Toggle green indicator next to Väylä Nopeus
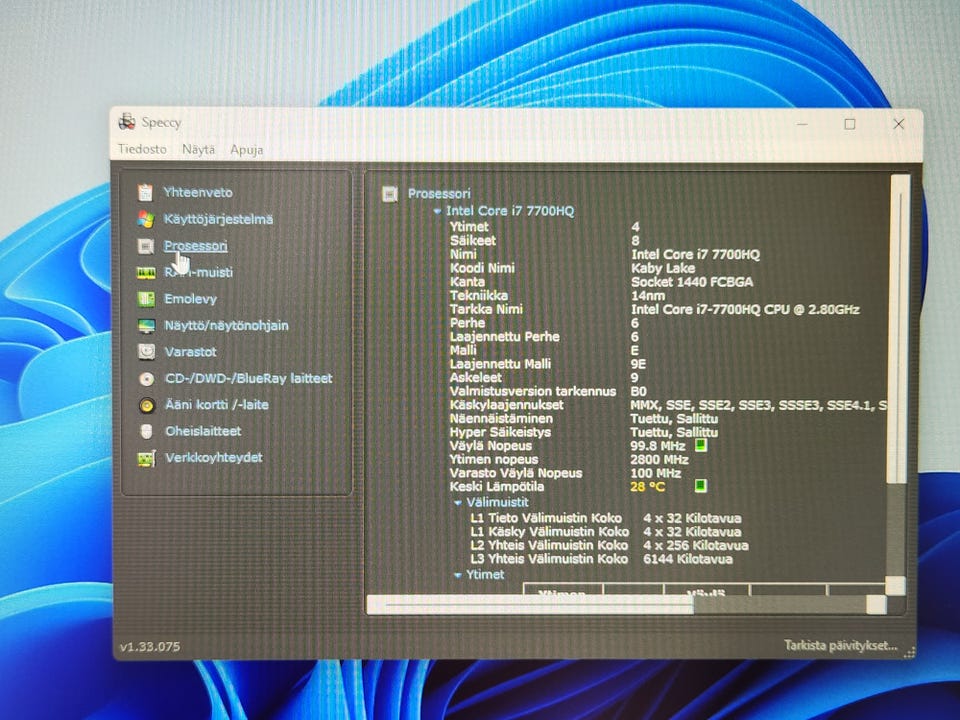 coord(701,445)
